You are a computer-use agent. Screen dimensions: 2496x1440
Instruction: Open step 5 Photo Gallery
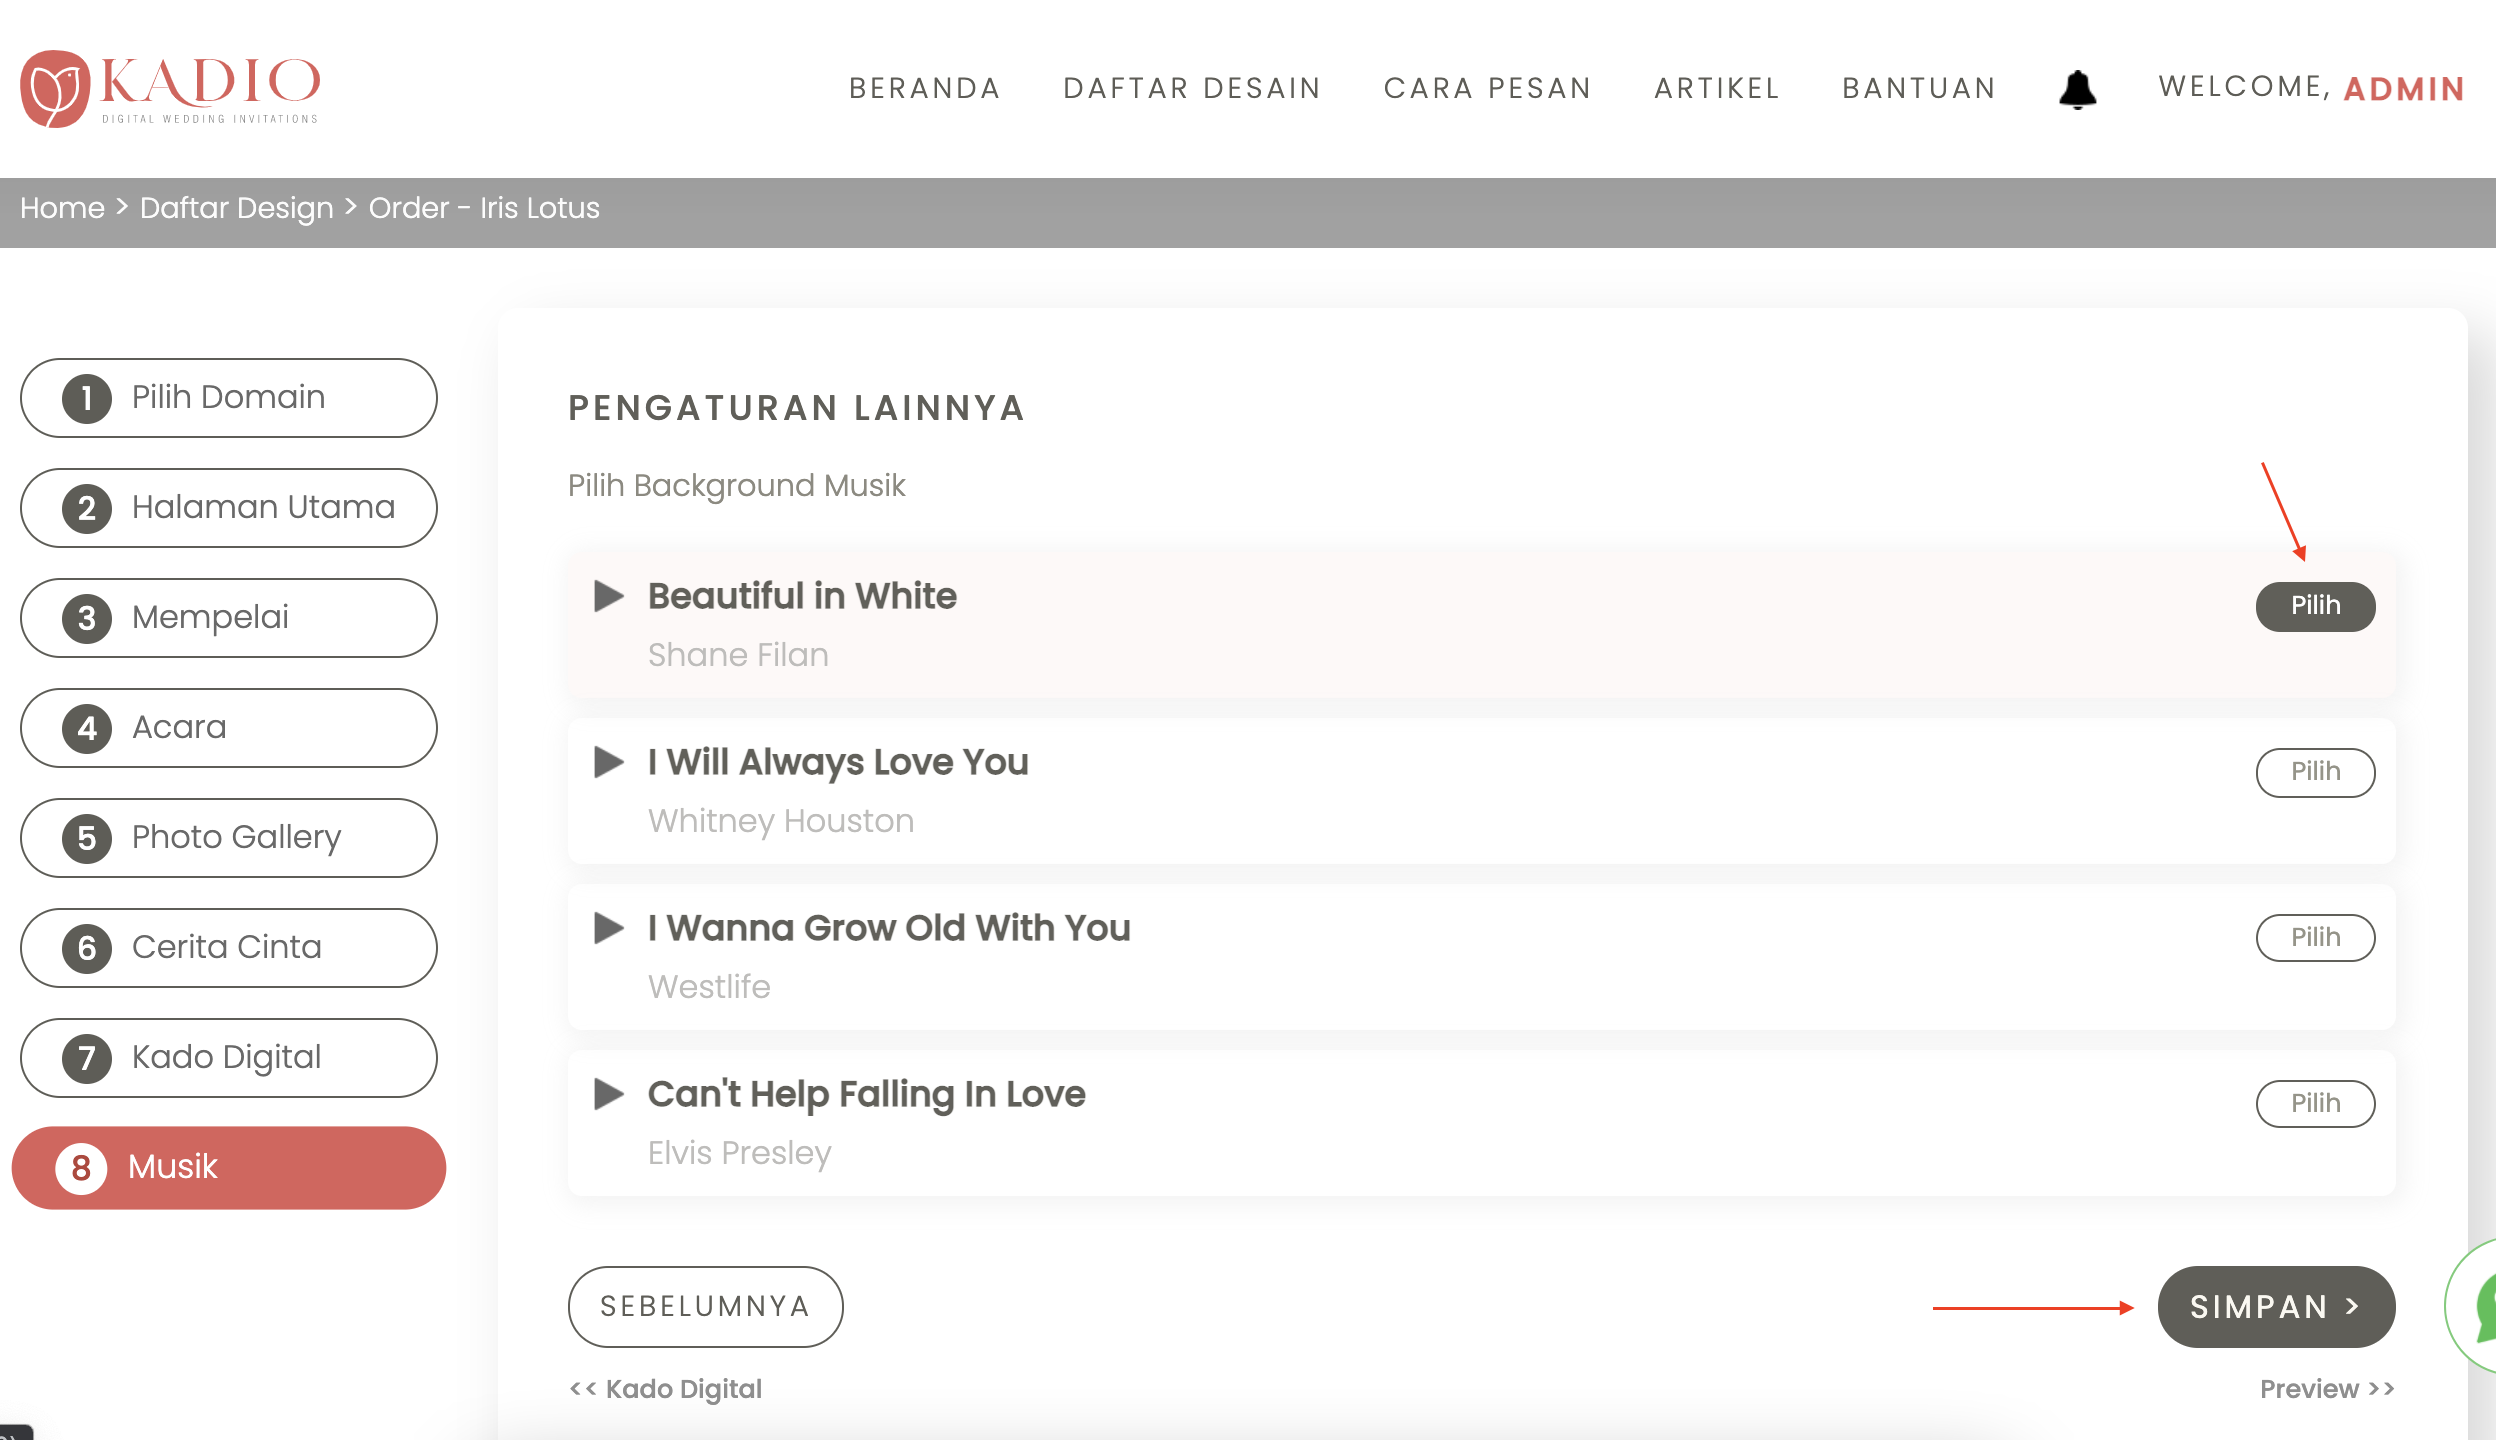point(228,838)
